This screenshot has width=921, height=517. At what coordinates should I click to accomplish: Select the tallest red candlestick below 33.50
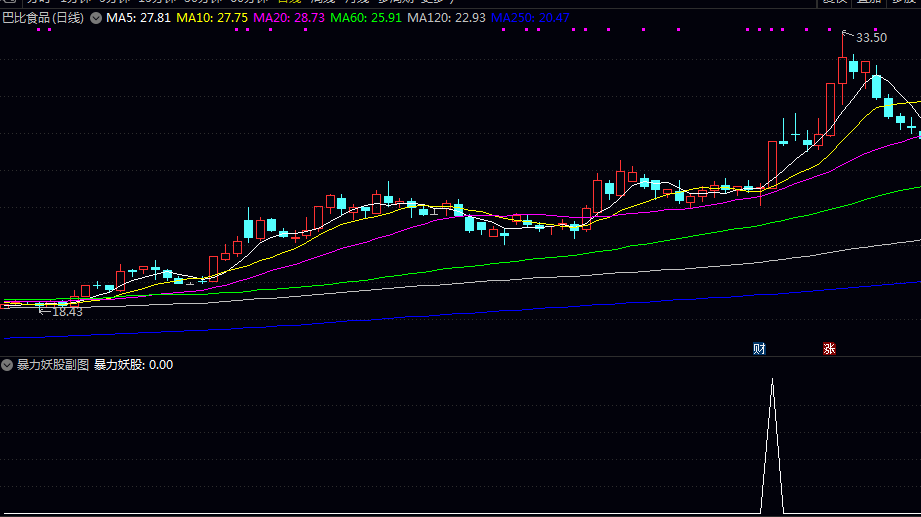click(842, 70)
